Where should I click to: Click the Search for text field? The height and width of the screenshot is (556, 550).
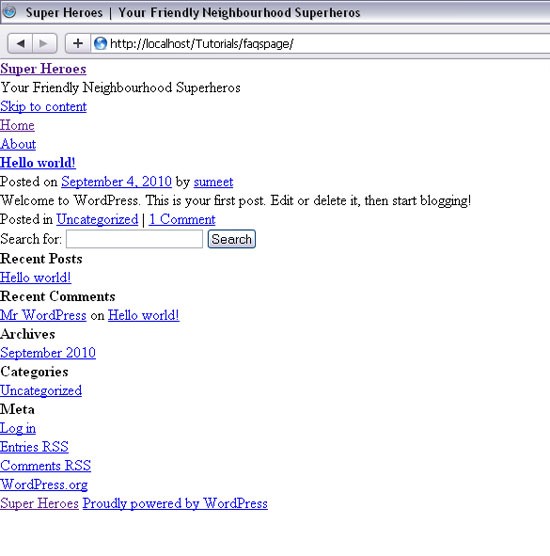(134, 239)
